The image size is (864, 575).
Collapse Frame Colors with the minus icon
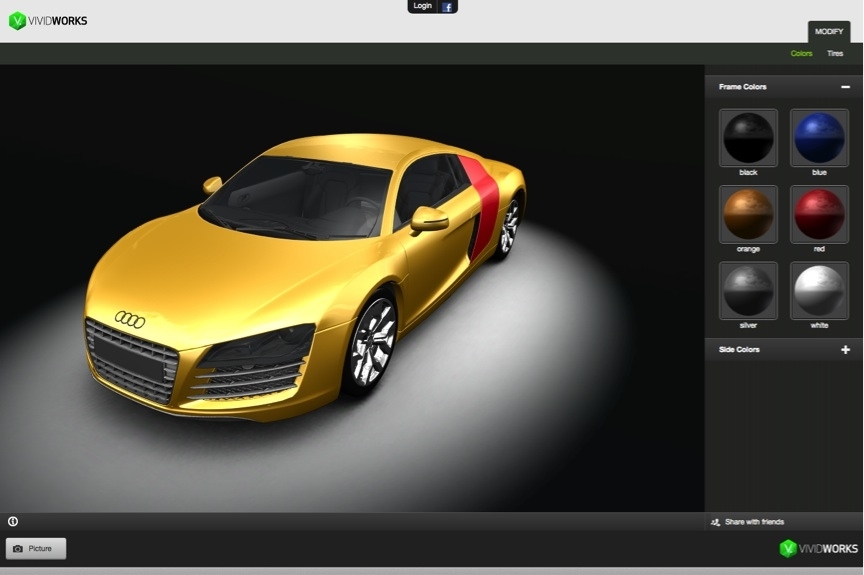845,87
